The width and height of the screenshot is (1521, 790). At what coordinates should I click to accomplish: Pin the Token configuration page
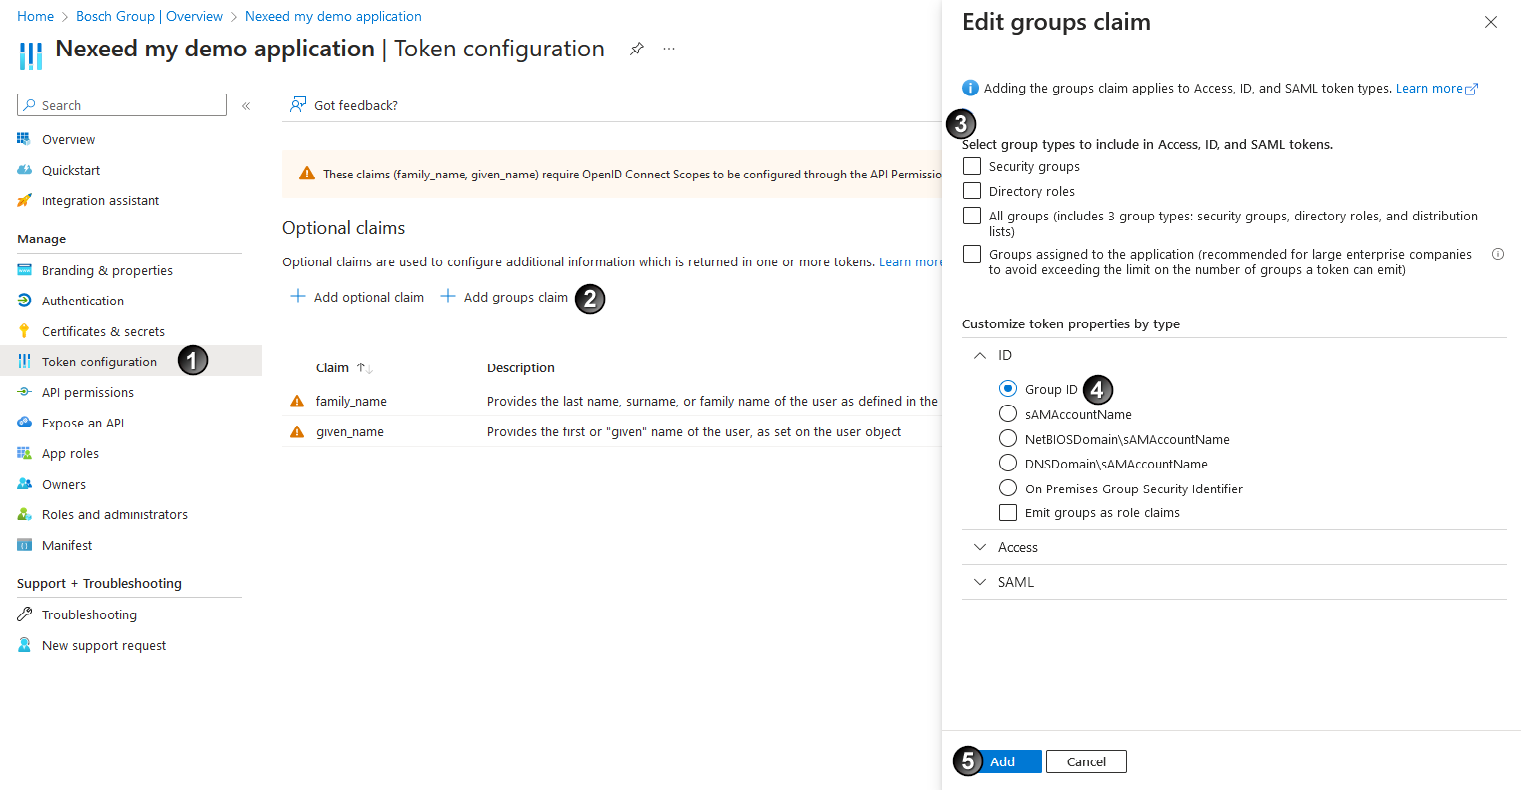[x=636, y=49]
